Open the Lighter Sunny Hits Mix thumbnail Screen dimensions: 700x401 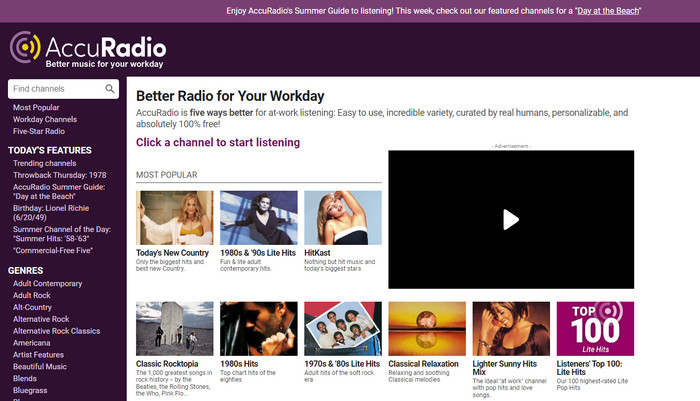click(x=510, y=328)
